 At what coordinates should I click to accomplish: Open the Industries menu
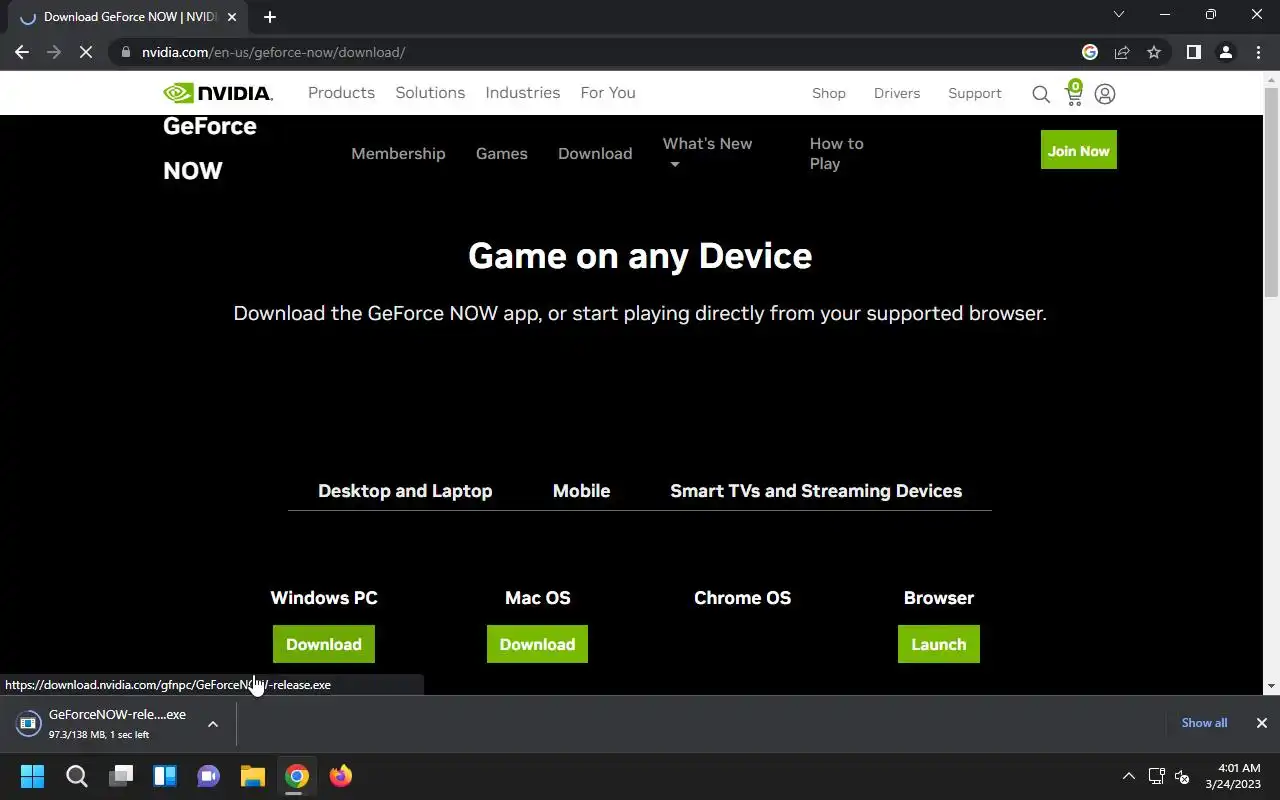click(522, 93)
